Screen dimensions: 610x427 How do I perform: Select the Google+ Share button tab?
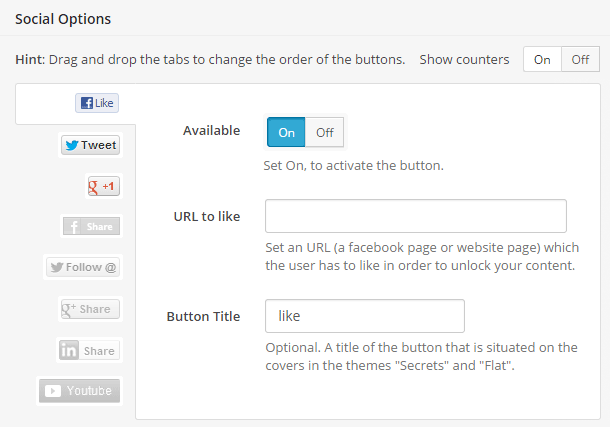coord(89,309)
